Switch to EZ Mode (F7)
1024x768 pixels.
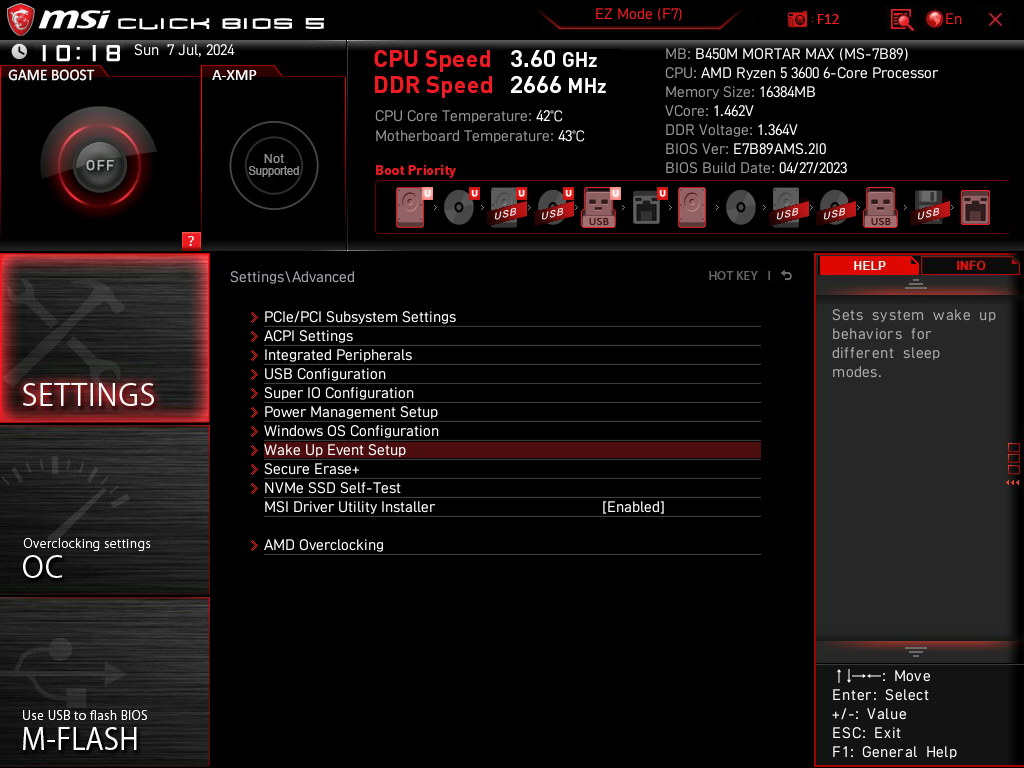pos(638,14)
